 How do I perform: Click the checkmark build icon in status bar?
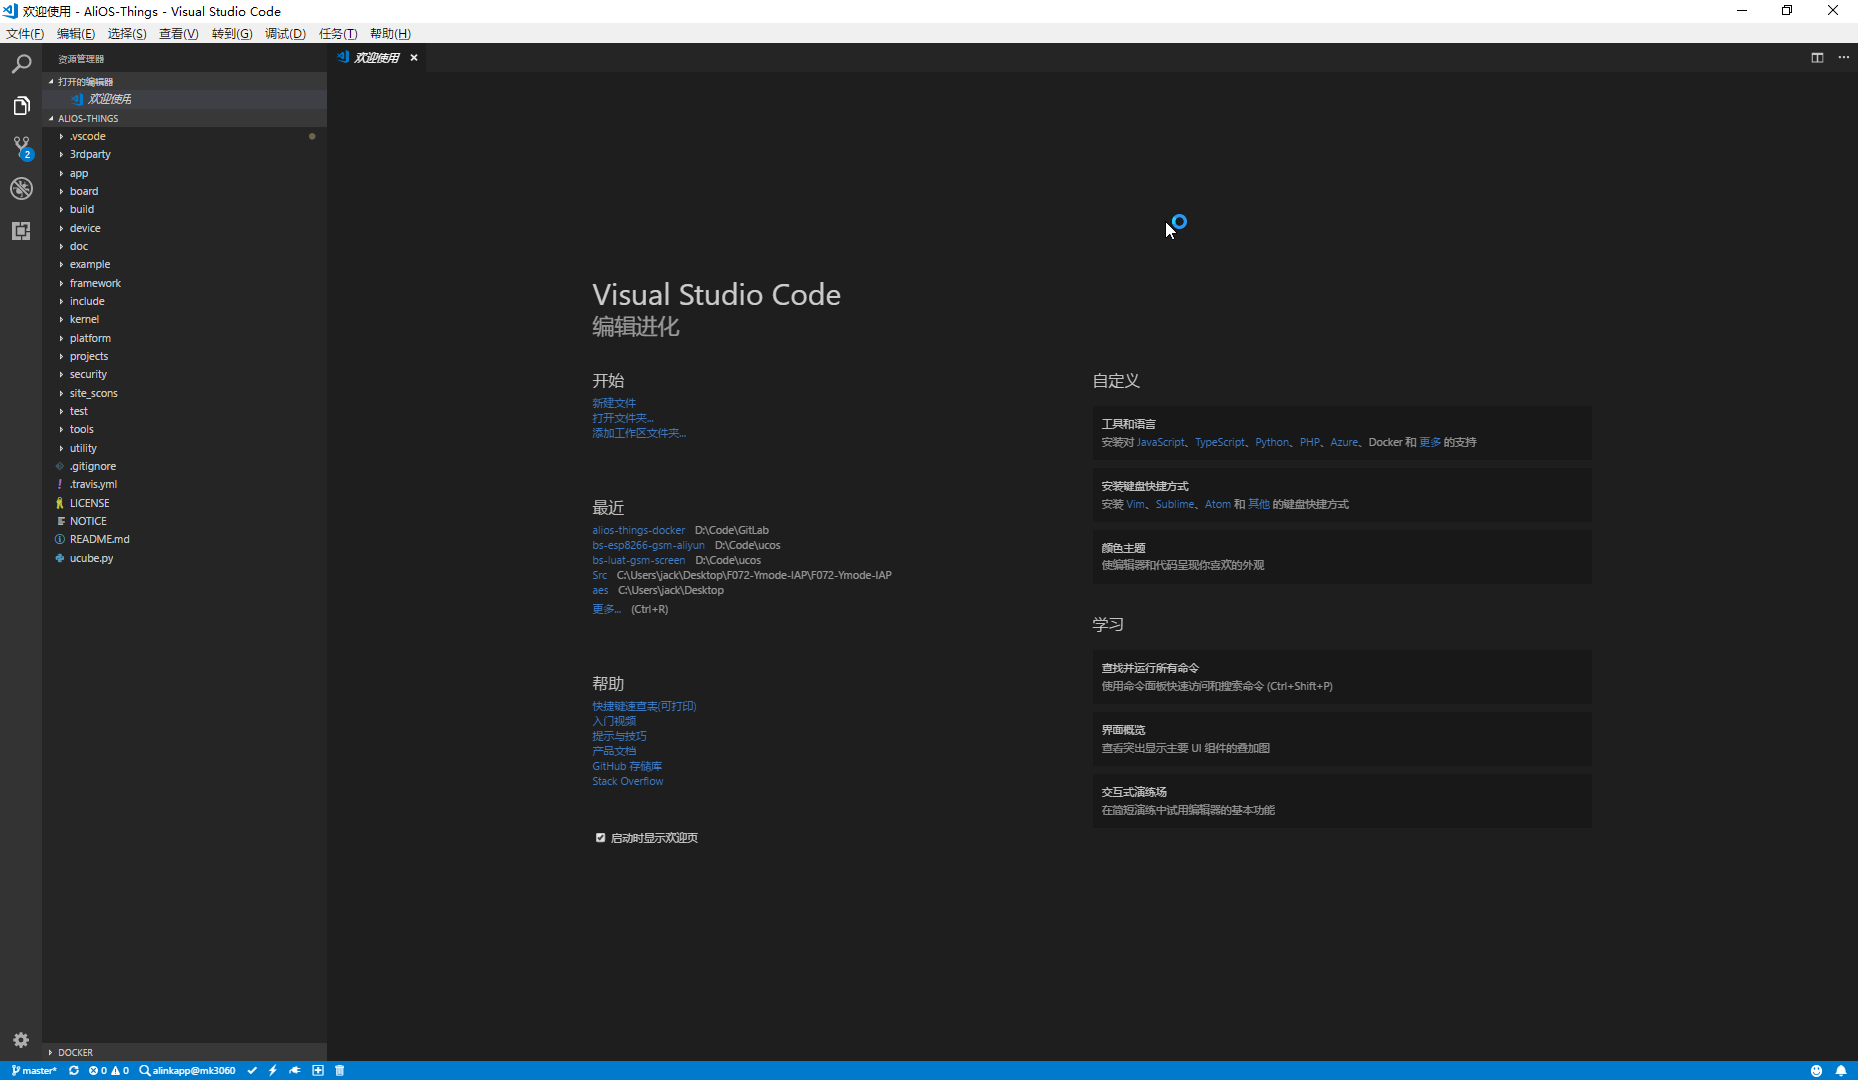tap(252, 1070)
